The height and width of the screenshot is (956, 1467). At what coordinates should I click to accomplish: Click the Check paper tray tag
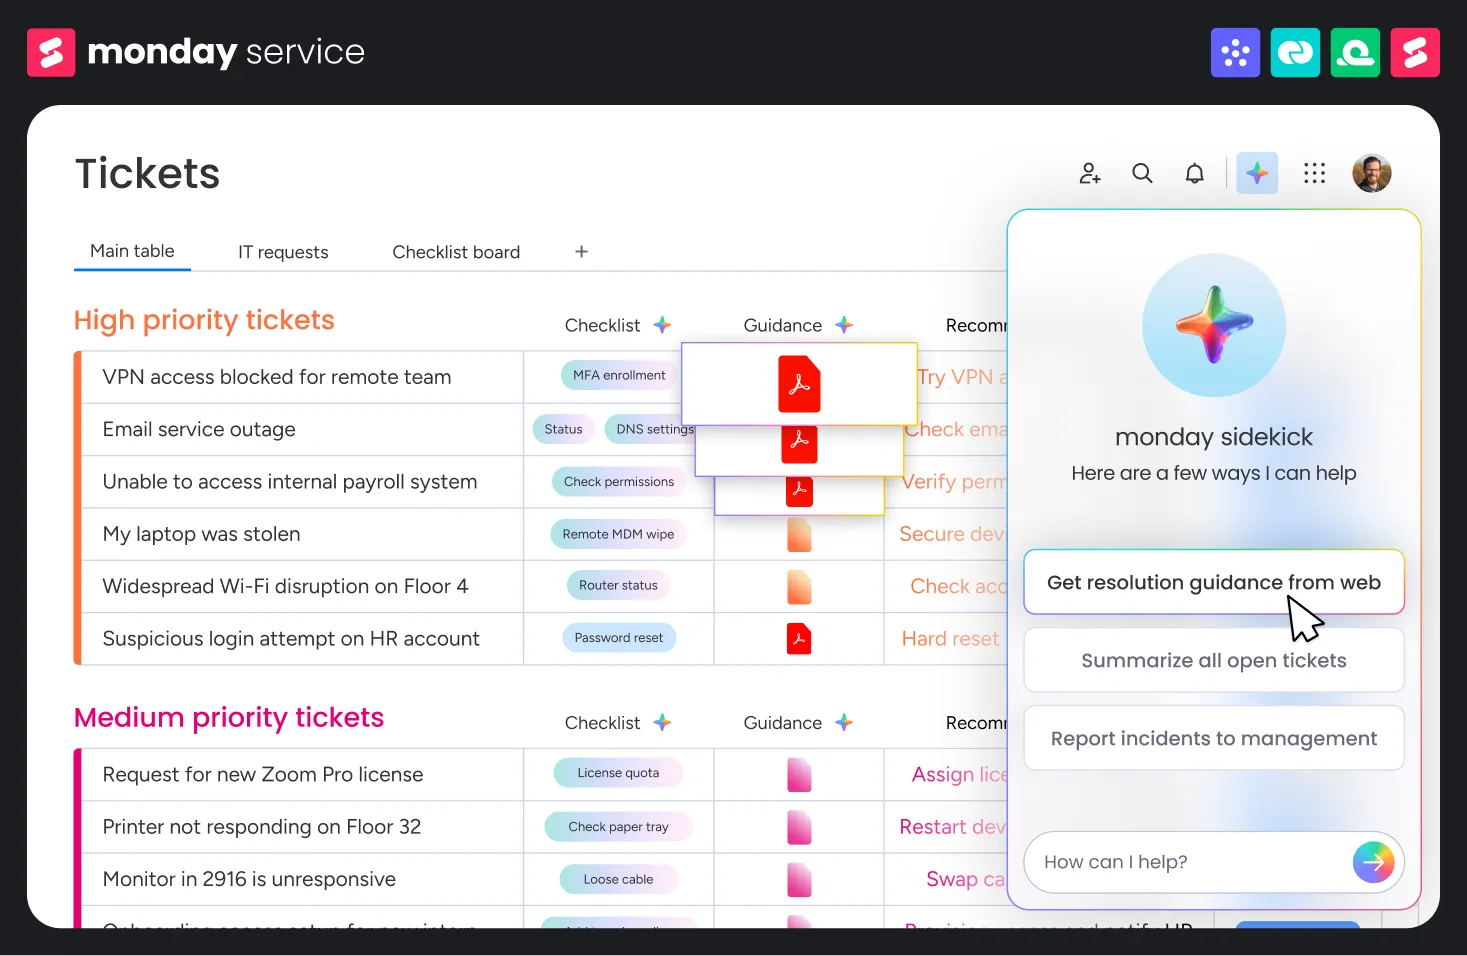[x=618, y=826]
